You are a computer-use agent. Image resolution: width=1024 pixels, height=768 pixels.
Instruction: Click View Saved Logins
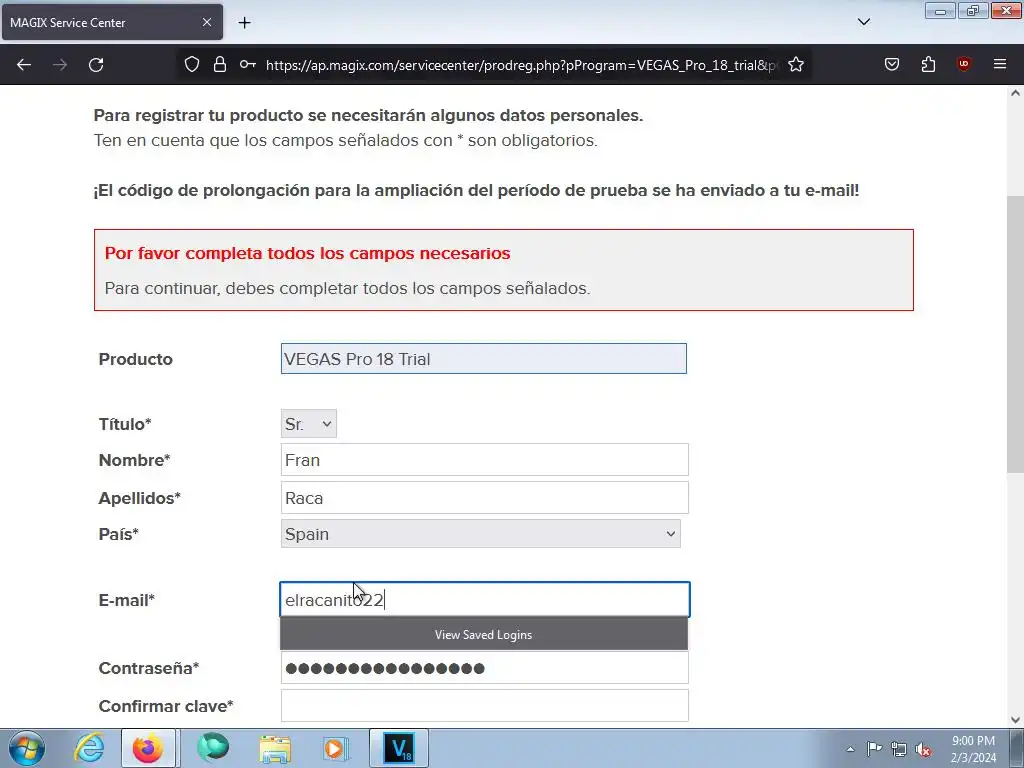click(483, 634)
